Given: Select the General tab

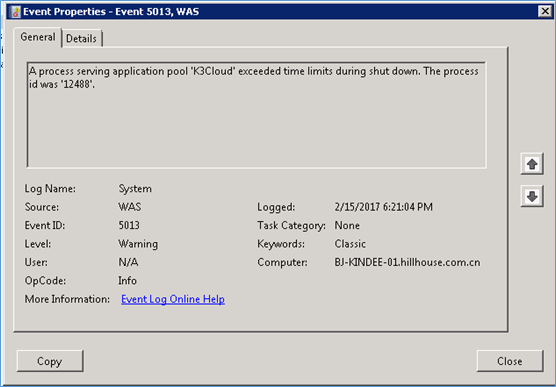Looking at the screenshot, I should click(38, 37).
